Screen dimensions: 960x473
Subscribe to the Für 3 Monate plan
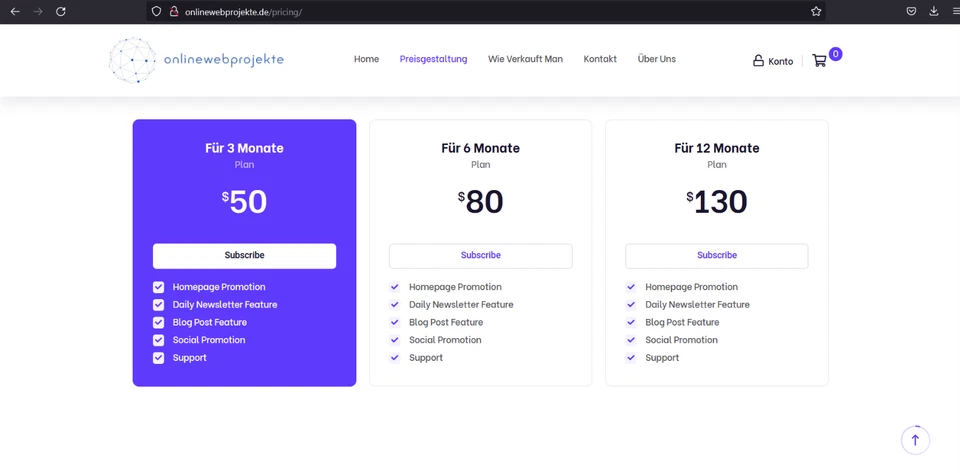244,256
